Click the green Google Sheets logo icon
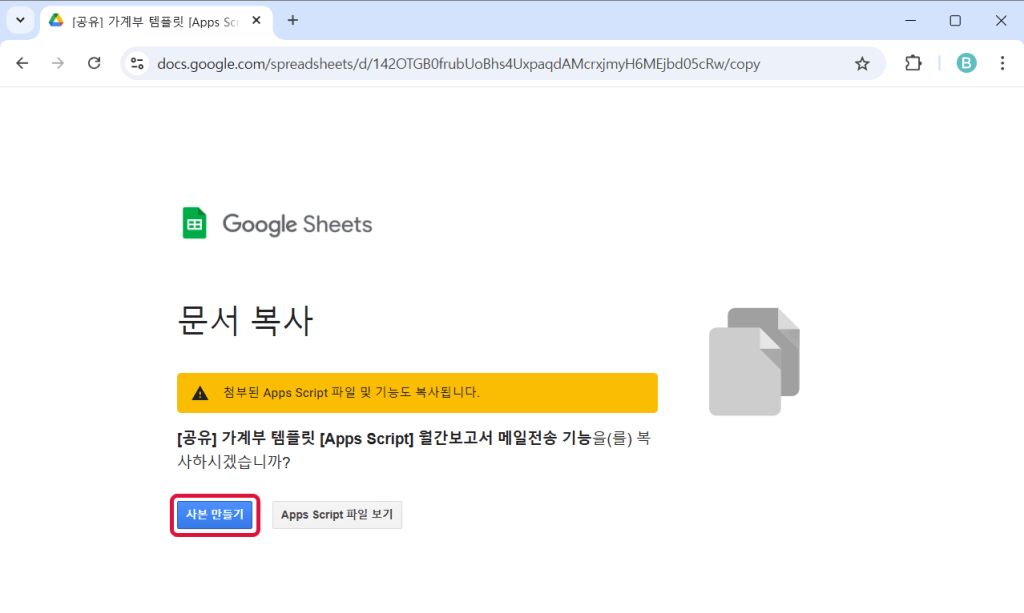Screen dimensions: 1024x613 point(194,223)
